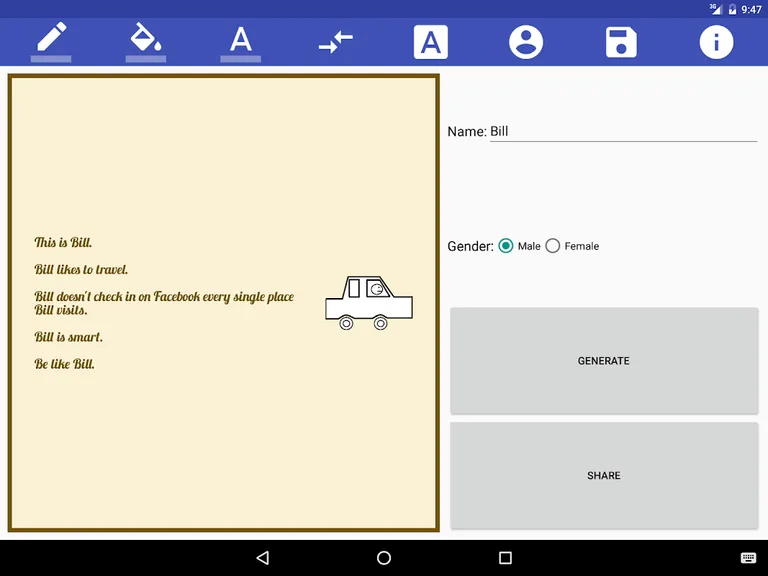This screenshot has height=576, width=768.
Task: Open the info icon in toolbar
Action: click(x=716, y=42)
